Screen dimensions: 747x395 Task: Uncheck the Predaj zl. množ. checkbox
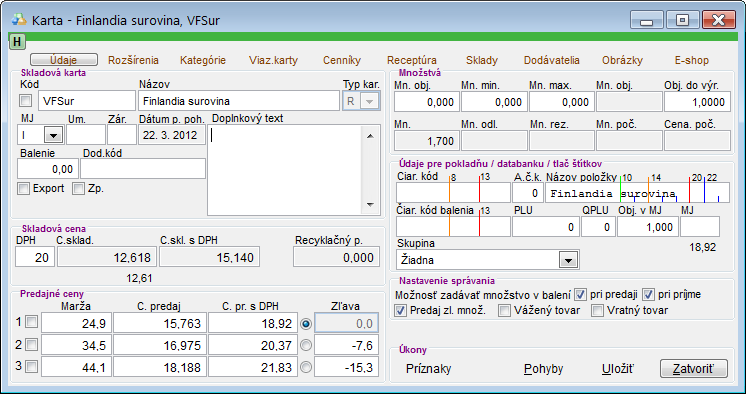401,311
